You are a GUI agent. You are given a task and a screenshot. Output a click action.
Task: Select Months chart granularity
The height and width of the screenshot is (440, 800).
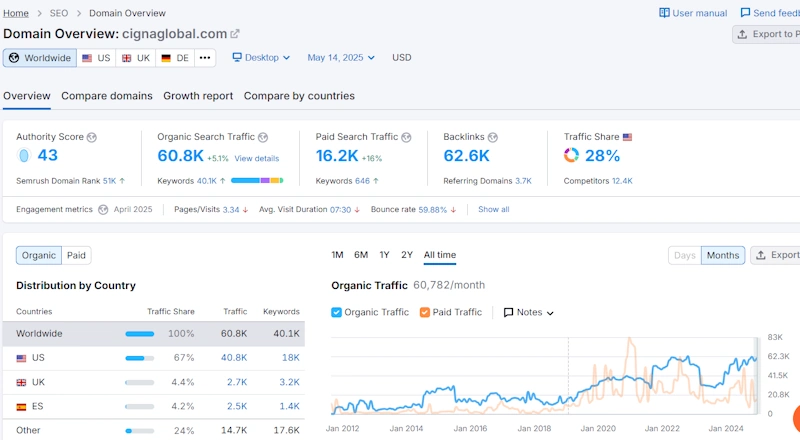tap(723, 255)
